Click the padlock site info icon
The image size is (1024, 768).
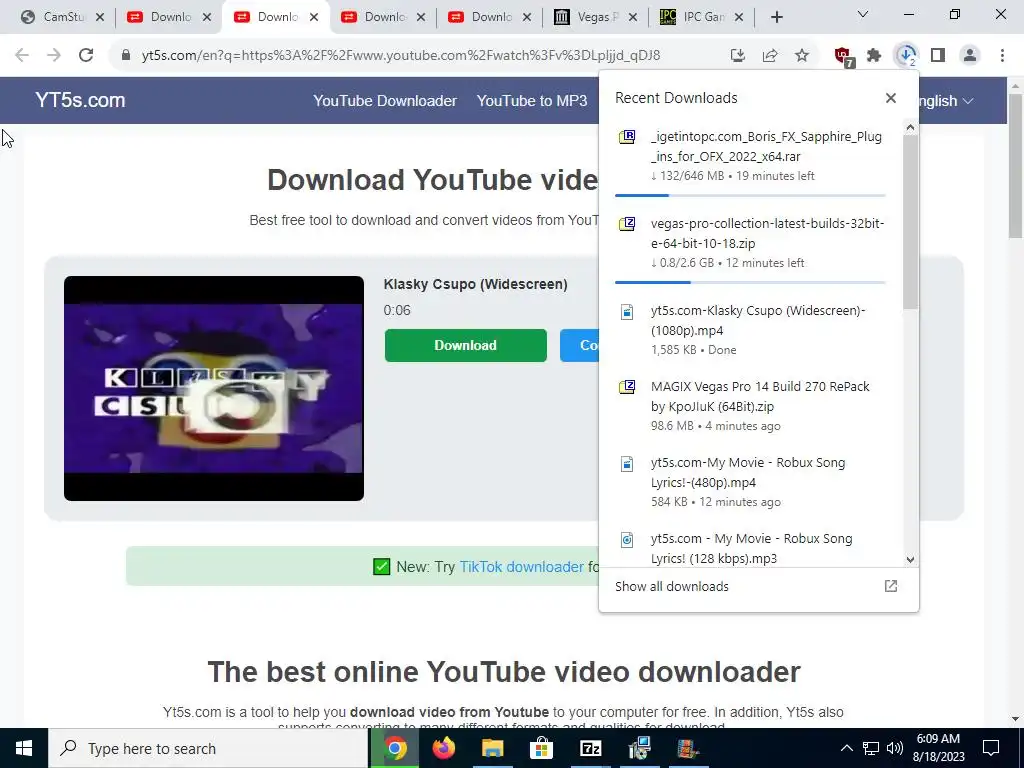(x=126, y=56)
